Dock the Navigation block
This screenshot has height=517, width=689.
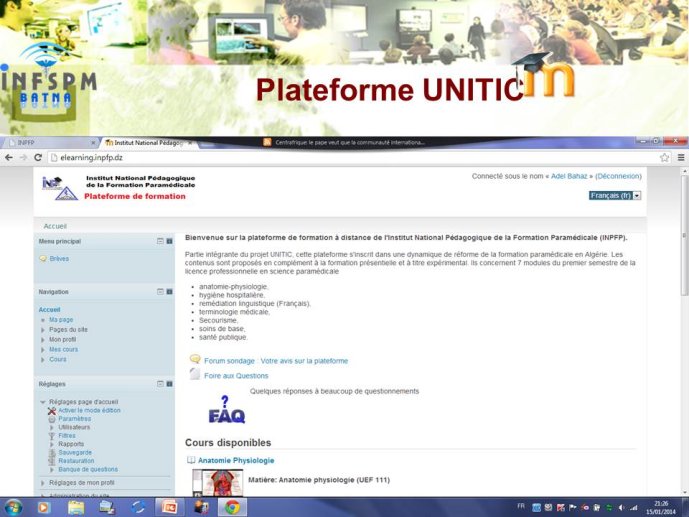click(x=169, y=292)
